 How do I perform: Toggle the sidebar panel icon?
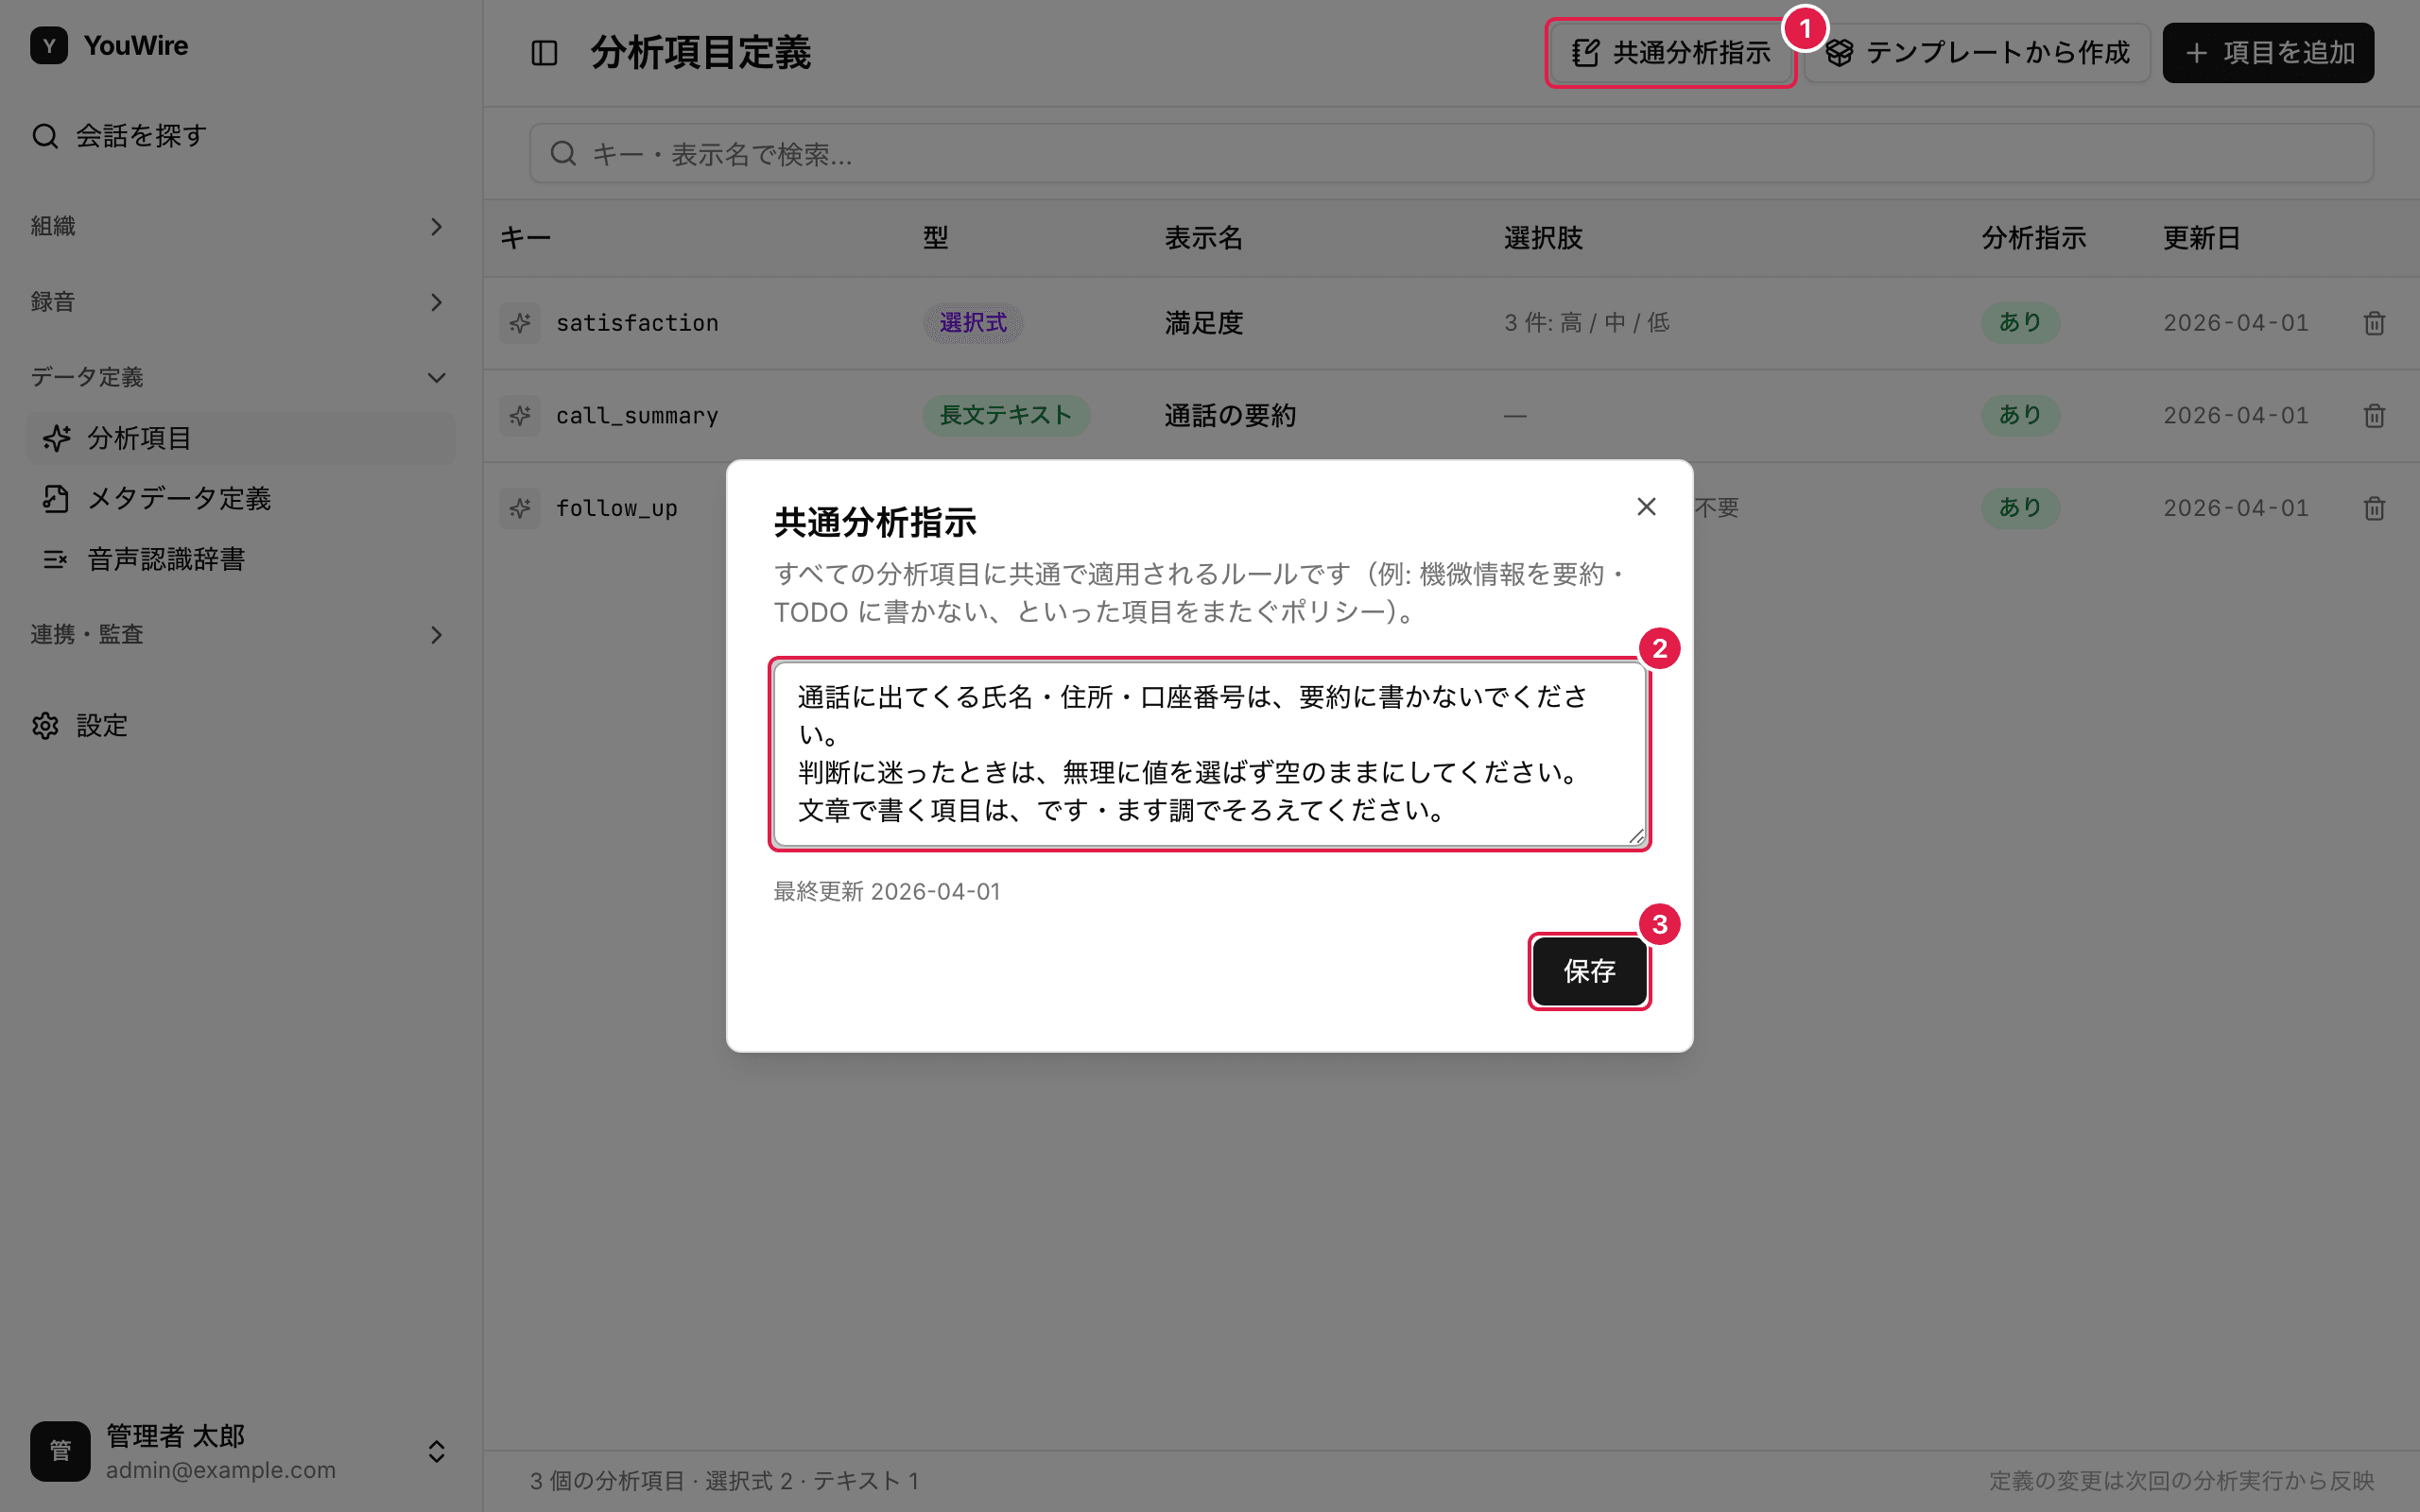click(x=544, y=53)
